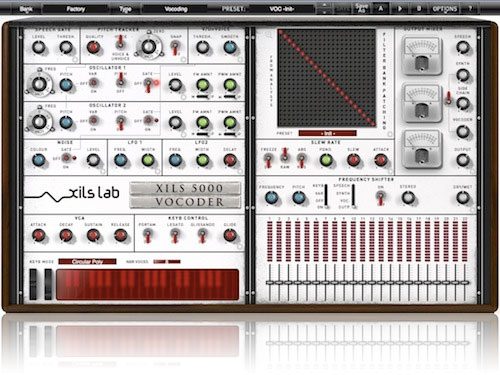Viewport: 500px width, 375px height.
Task: Toggle the Abs switch in Slew Rate
Action: pos(302,161)
